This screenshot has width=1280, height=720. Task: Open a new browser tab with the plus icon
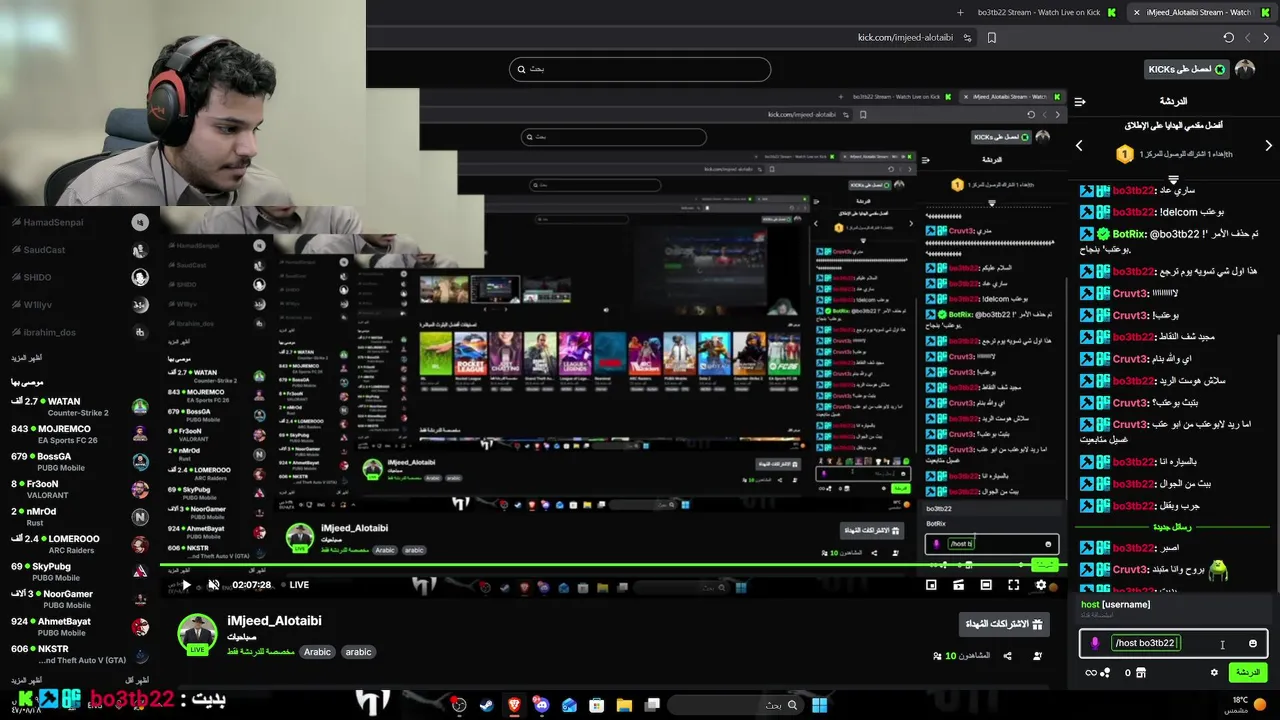[960, 12]
